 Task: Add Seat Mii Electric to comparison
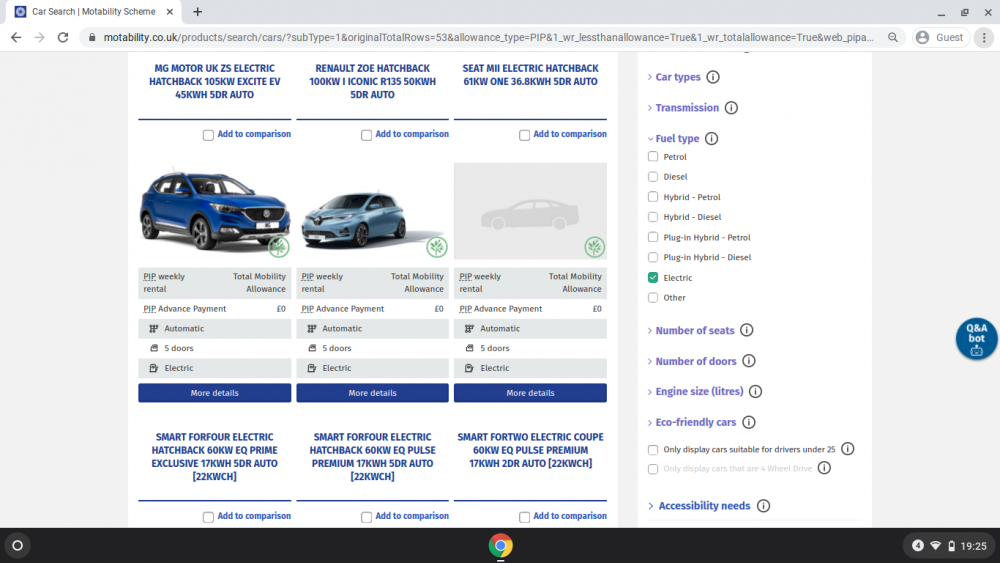point(524,135)
